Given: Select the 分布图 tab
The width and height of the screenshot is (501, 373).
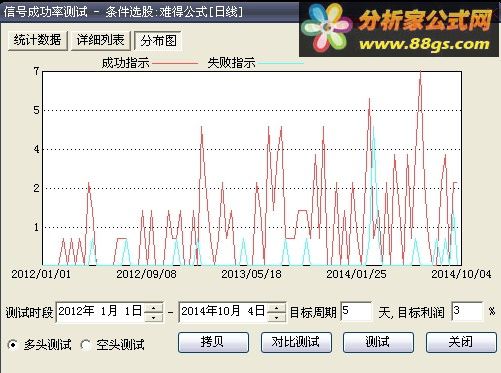Looking at the screenshot, I should pos(158,41).
